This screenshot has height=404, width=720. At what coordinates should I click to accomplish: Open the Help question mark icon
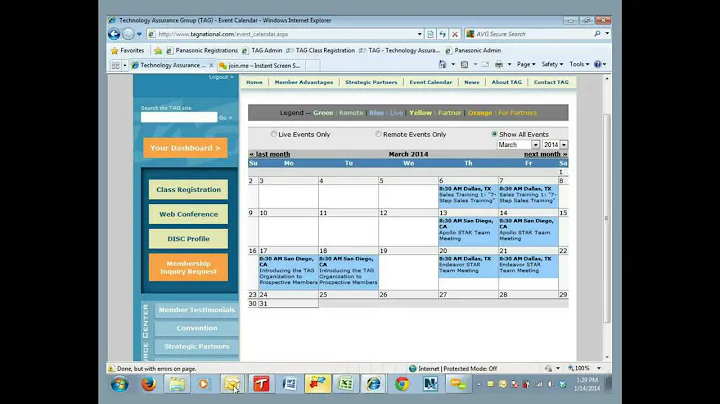tap(597, 64)
